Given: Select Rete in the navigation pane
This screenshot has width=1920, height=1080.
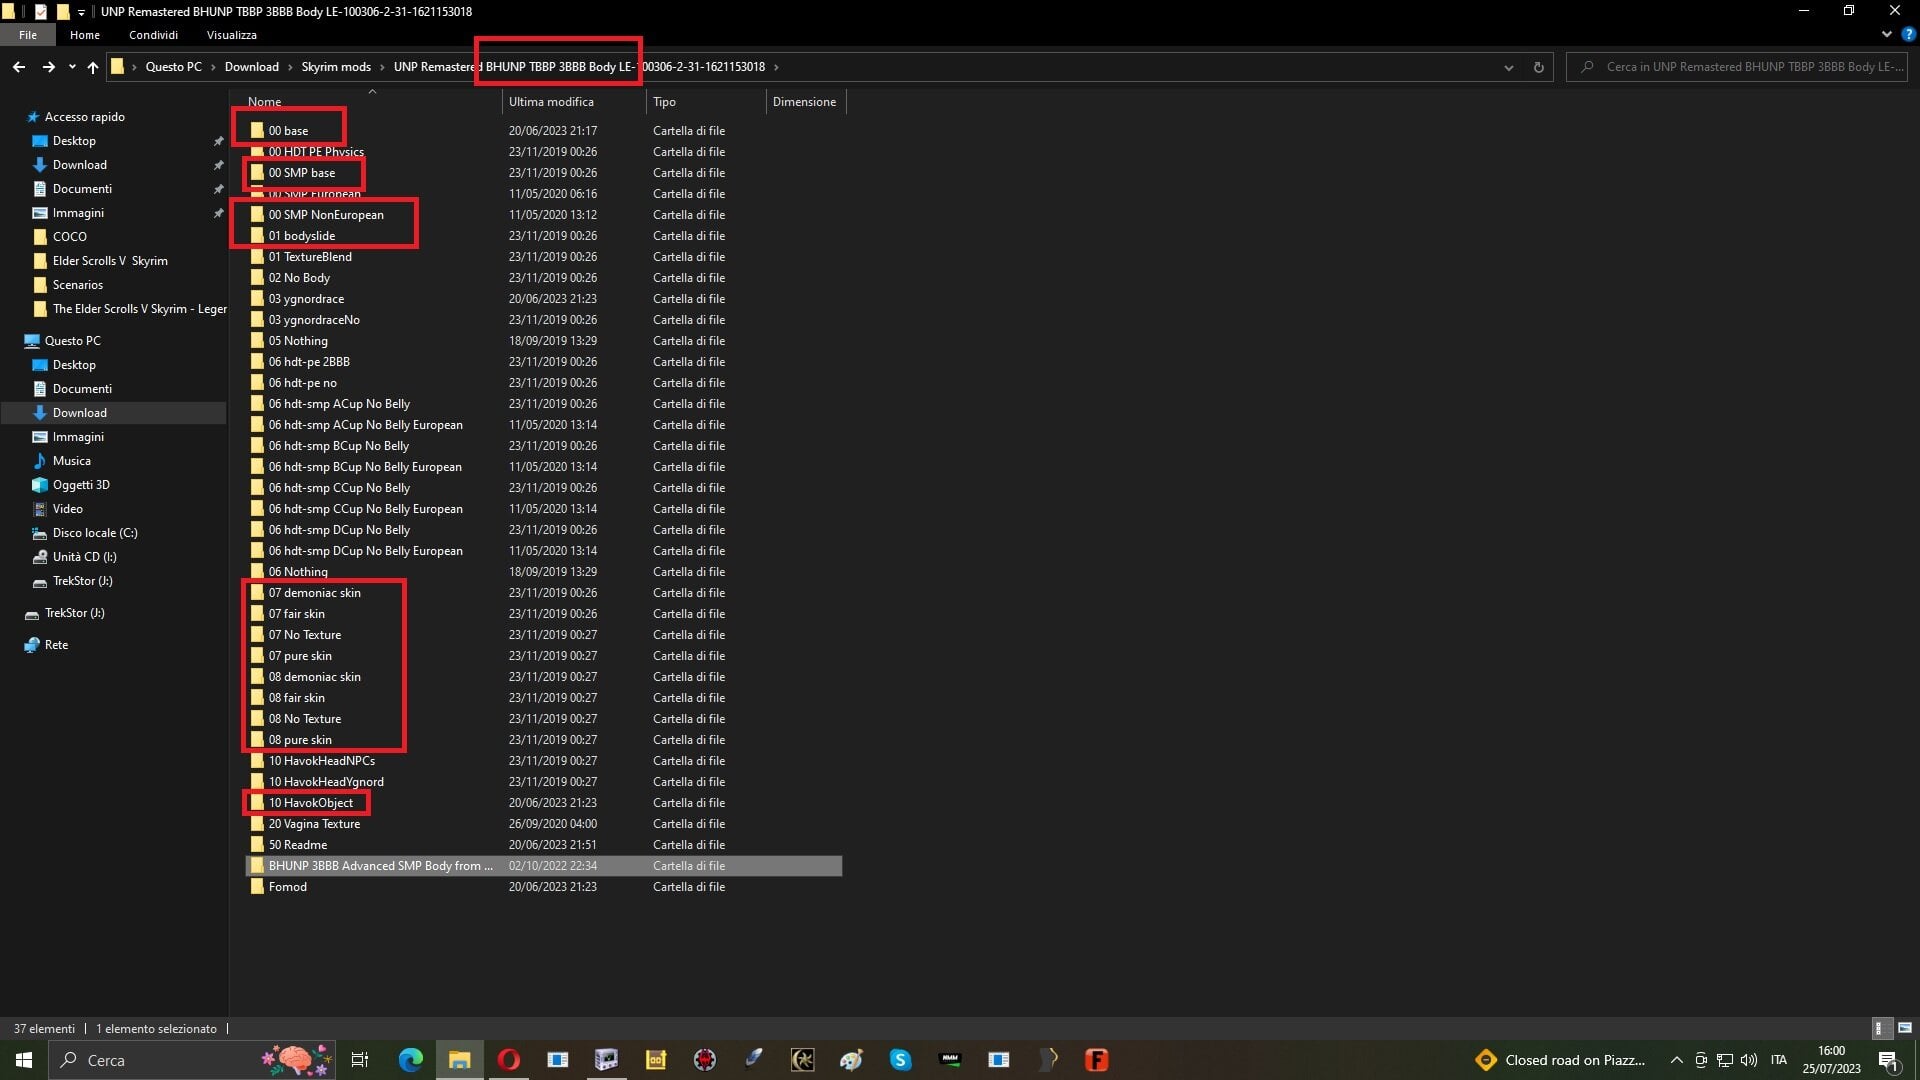Looking at the screenshot, I should pos(56,645).
